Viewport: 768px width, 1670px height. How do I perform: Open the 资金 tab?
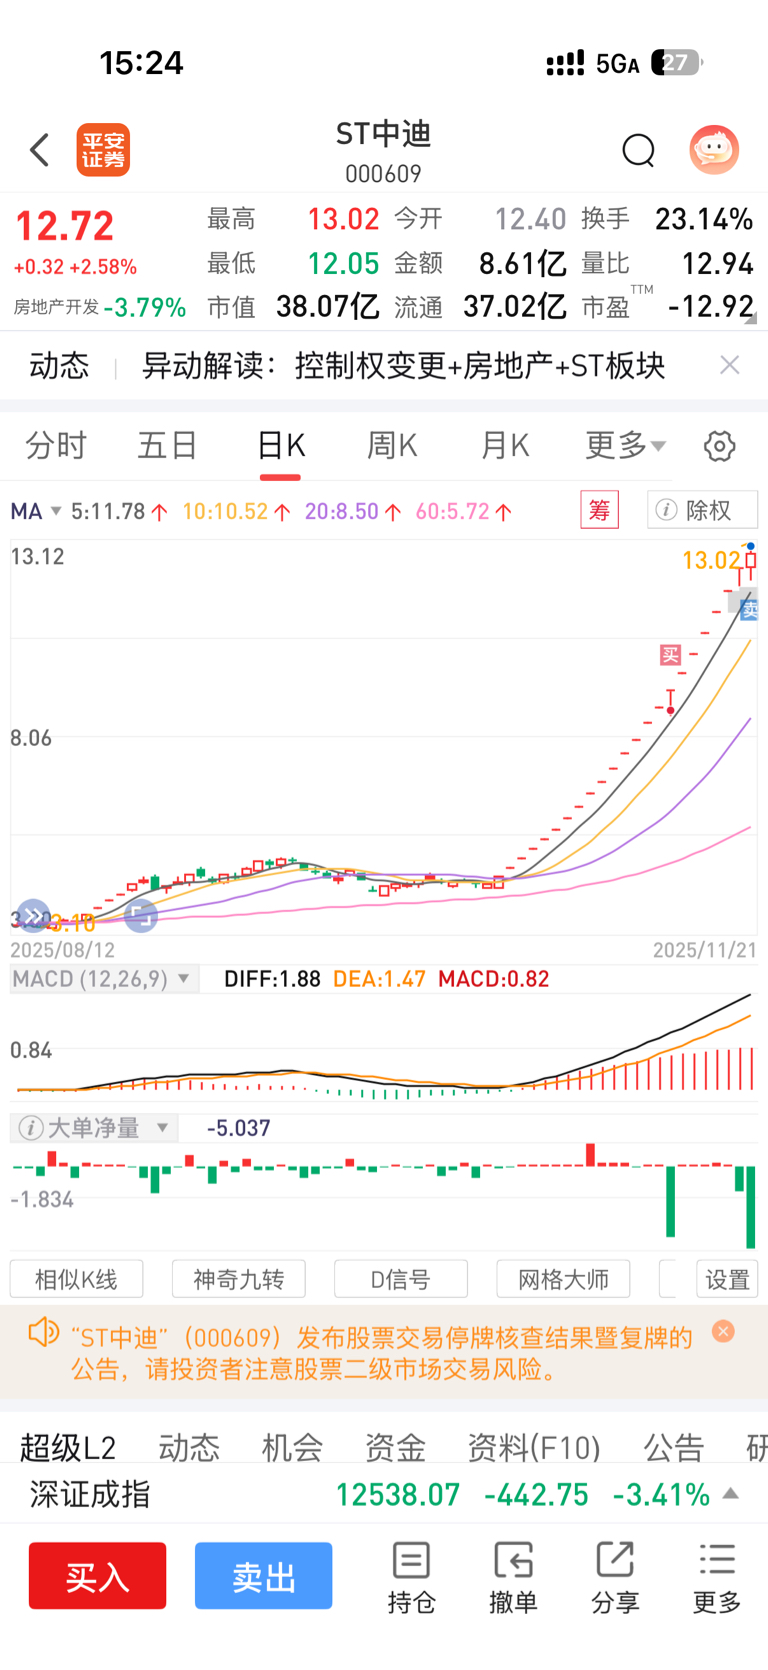coord(395,1447)
